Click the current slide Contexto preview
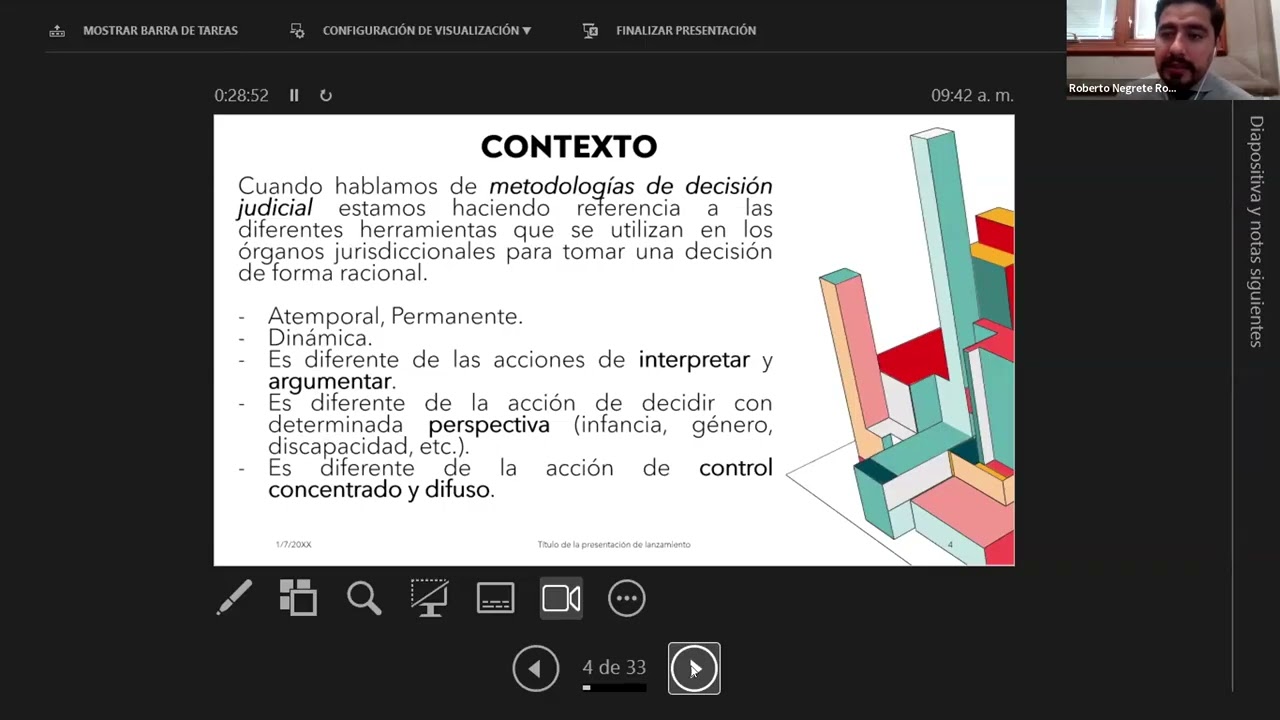Viewport: 1280px width, 720px height. 614,340
